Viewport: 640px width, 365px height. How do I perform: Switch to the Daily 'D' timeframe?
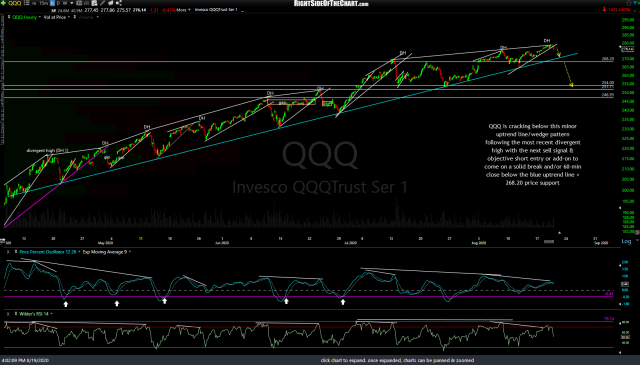(58, 3)
